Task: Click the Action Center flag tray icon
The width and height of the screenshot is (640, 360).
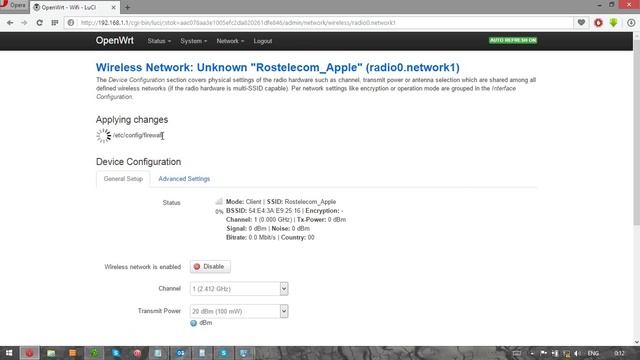Action: click(x=544, y=353)
